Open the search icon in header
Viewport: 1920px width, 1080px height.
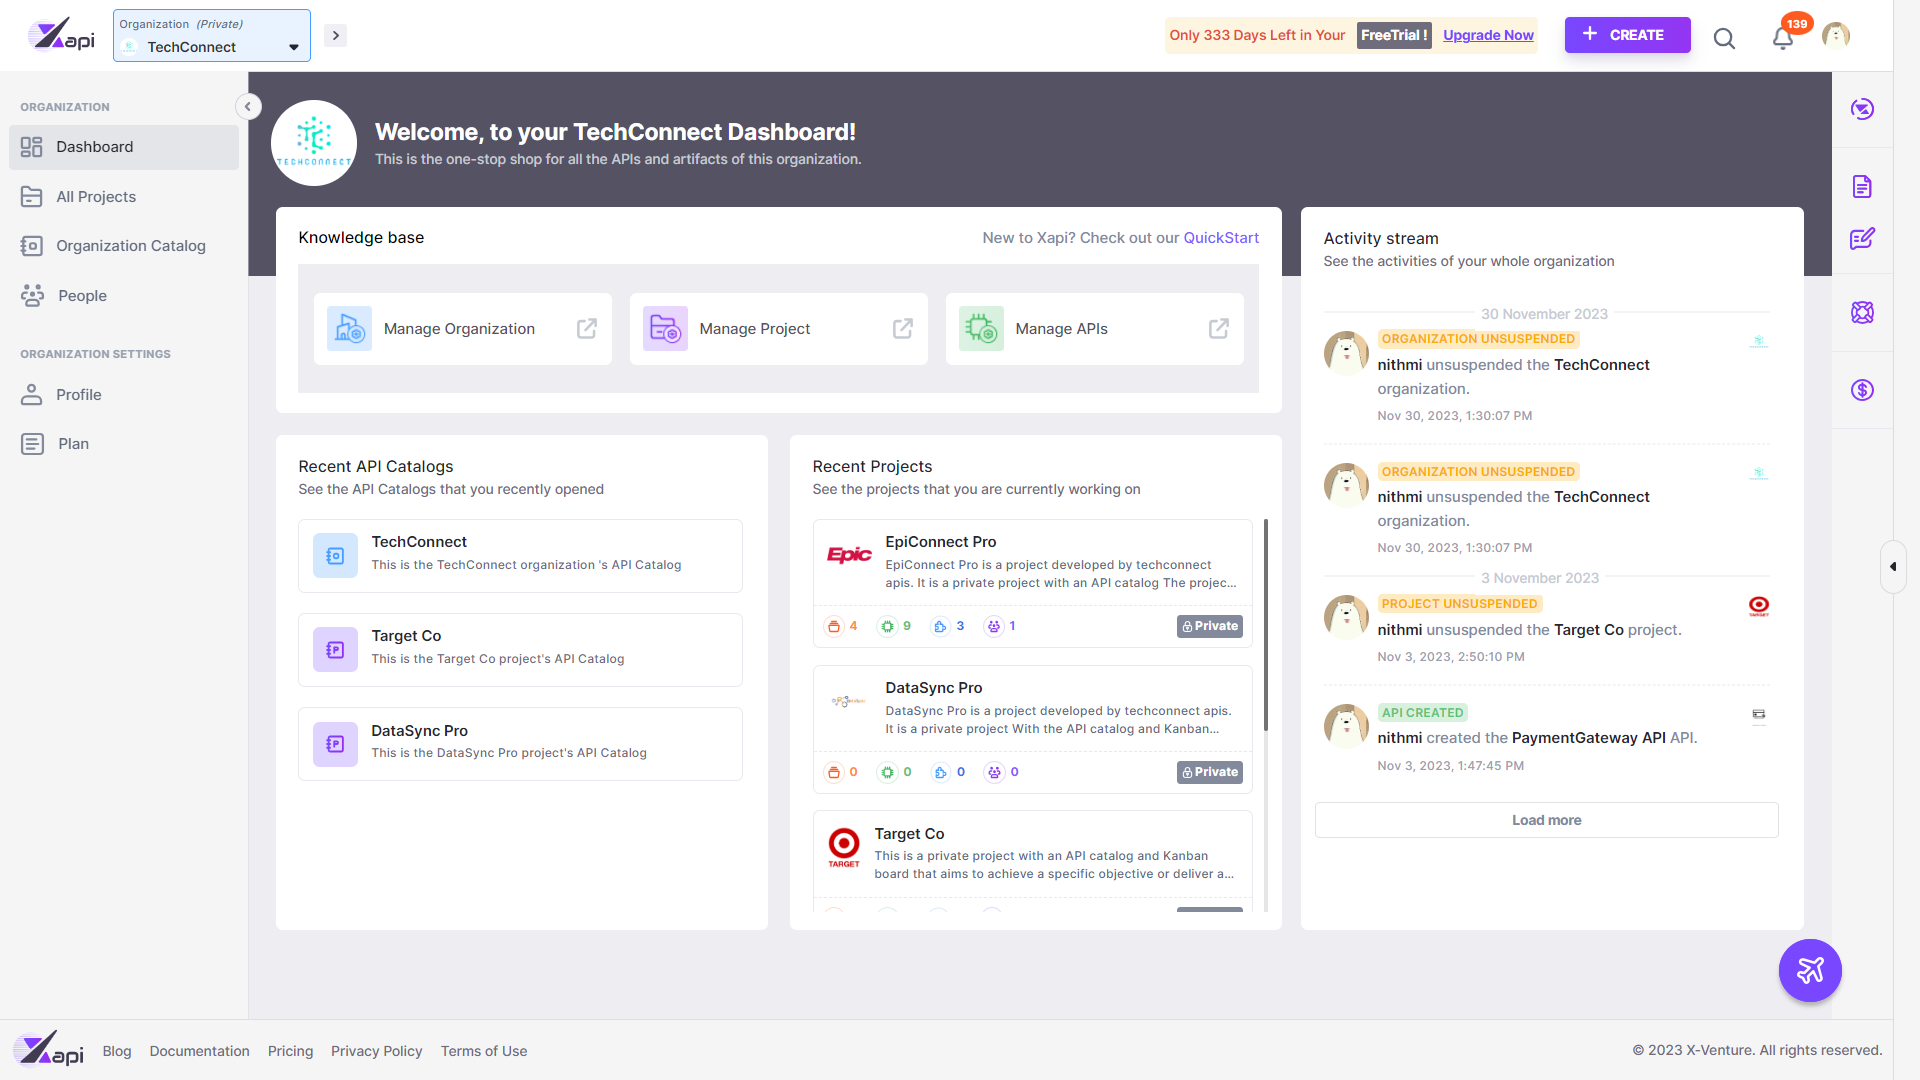[x=1724, y=37]
